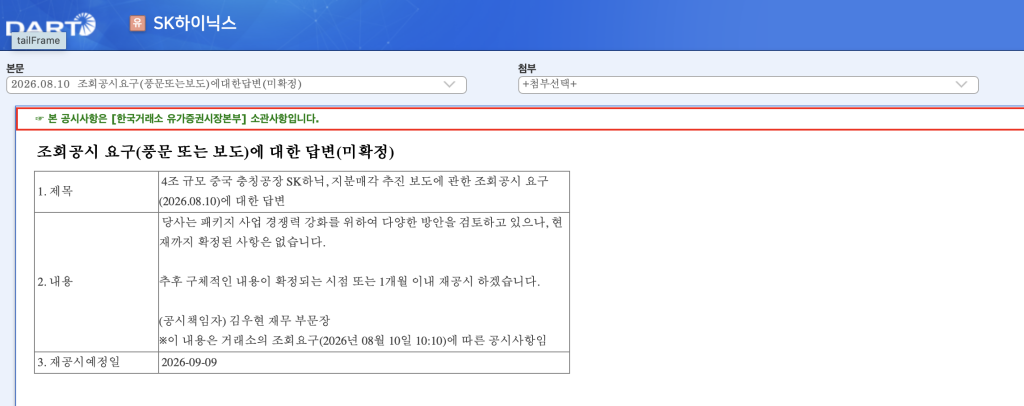Click the (공시책임자) 김우현 재무 부문장 line
The width and height of the screenshot is (1024, 406).
pyautogui.click(x=245, y=322)
